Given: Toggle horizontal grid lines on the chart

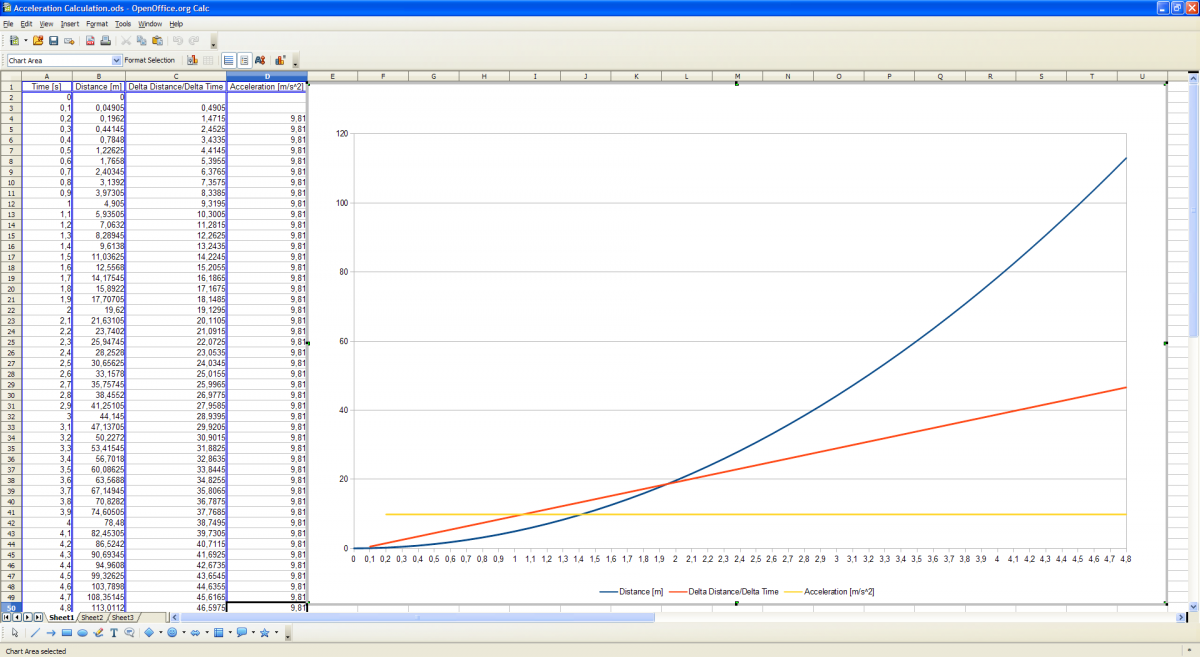Looking at the screenshot, I should coord(228,60).
